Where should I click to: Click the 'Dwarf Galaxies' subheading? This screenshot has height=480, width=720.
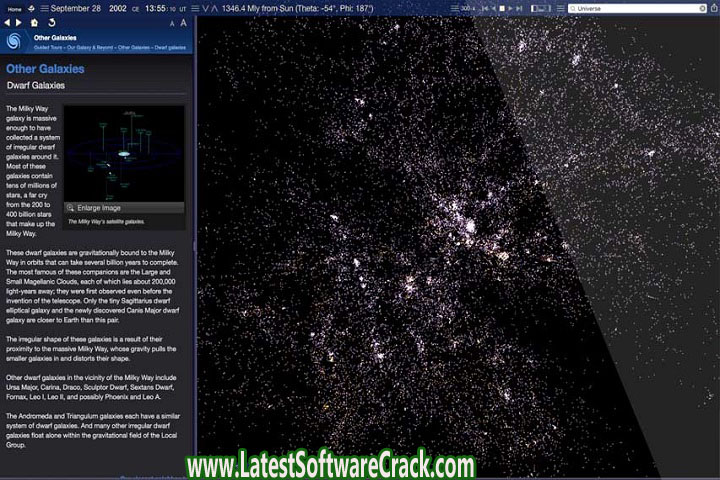[36, 85]
